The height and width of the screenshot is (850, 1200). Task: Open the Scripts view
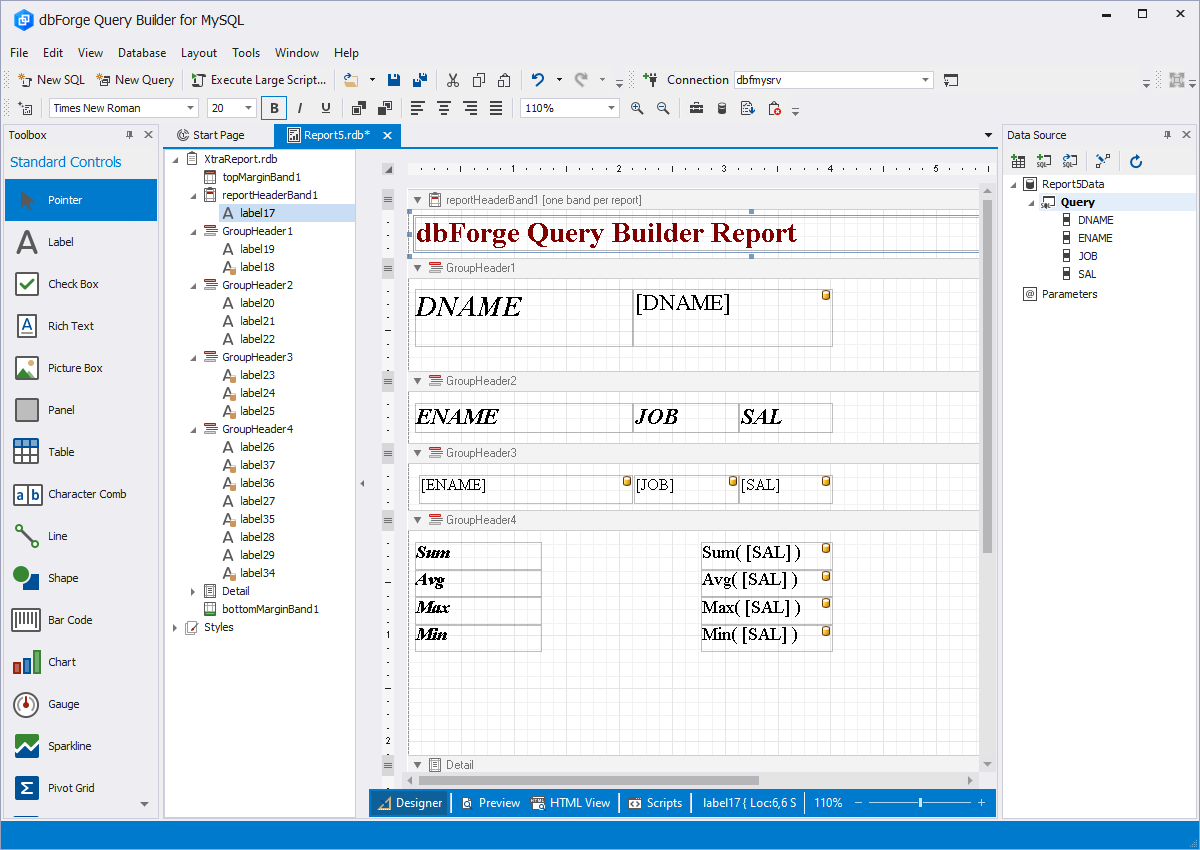(655, 803)
